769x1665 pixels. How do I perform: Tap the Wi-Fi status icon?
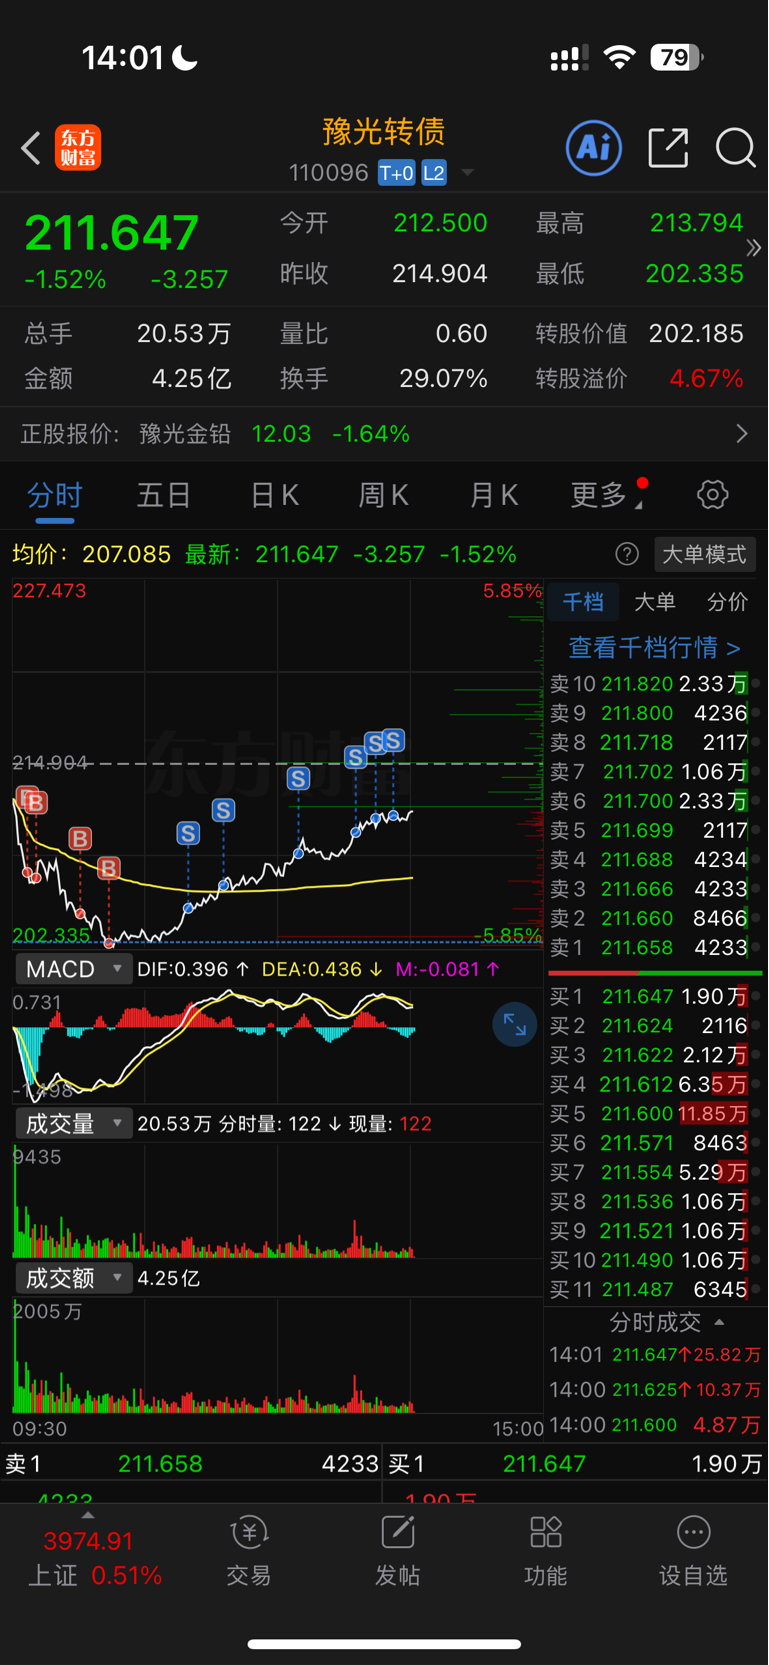[620, 58]
